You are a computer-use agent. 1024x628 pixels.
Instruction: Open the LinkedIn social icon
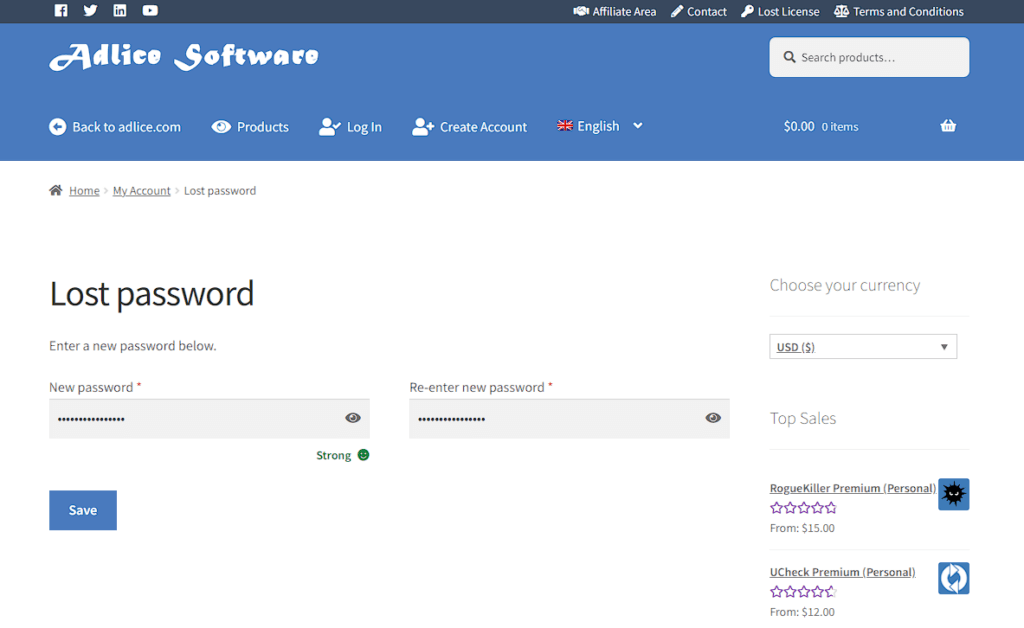tap(120, 11)
